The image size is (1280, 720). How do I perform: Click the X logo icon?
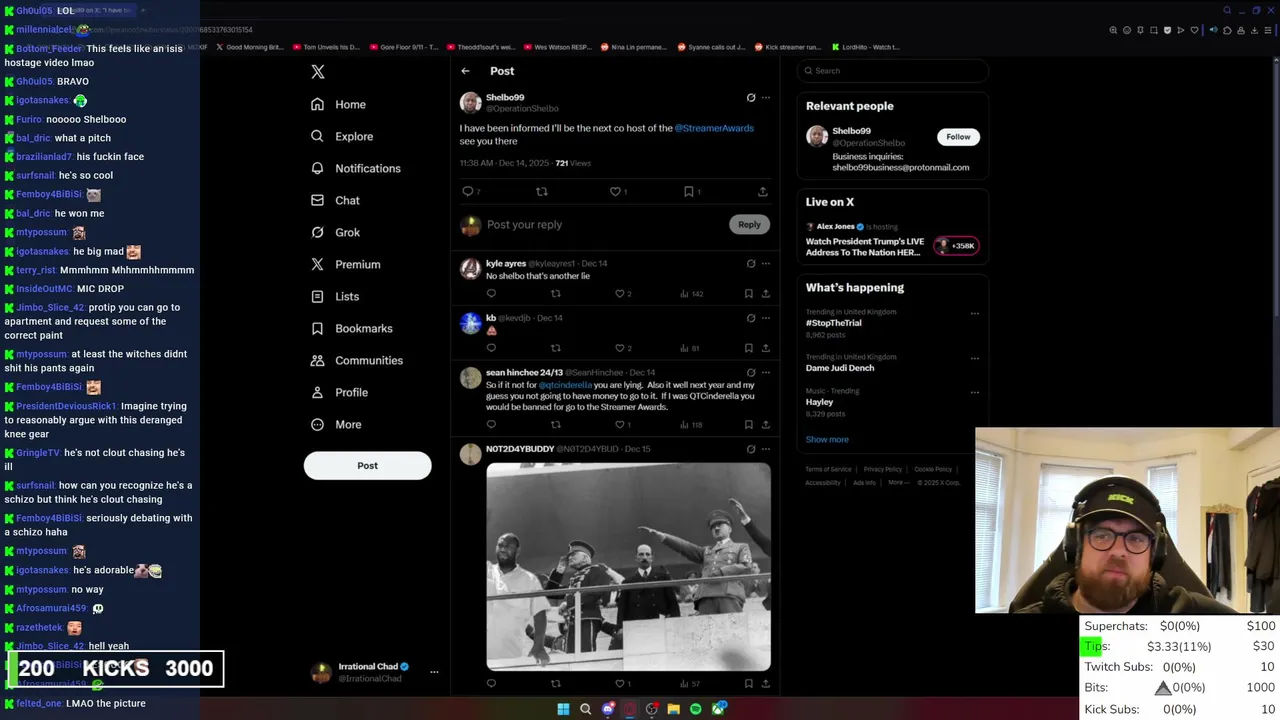318,72
